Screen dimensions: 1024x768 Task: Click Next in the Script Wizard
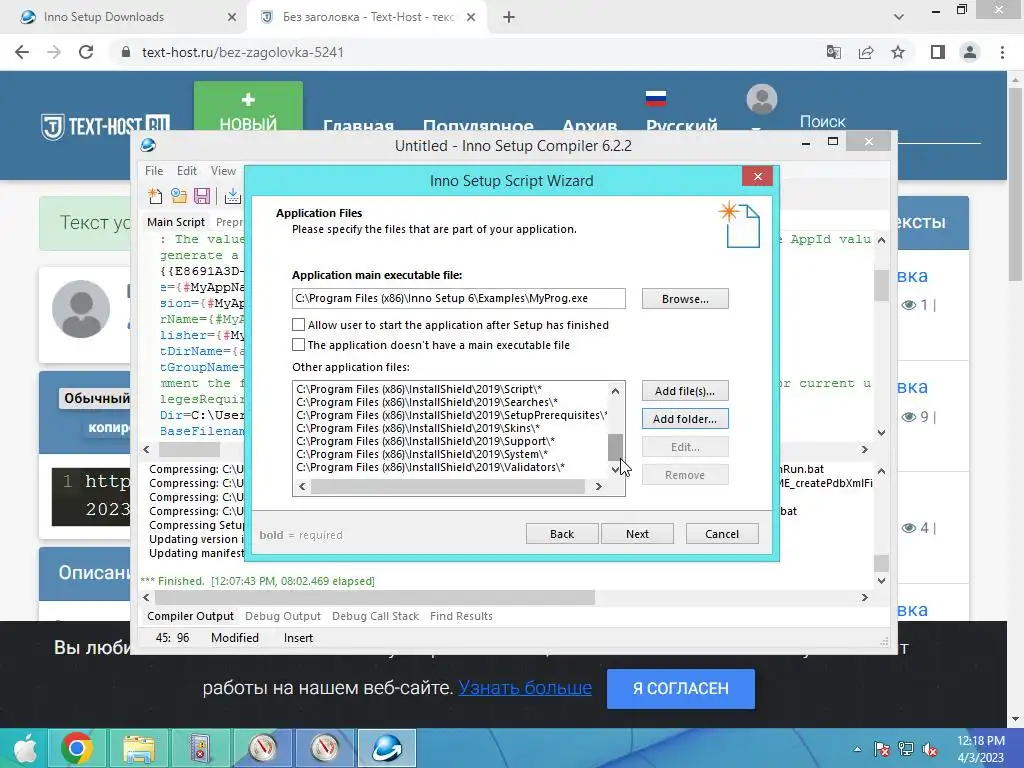tap(637, 534)
